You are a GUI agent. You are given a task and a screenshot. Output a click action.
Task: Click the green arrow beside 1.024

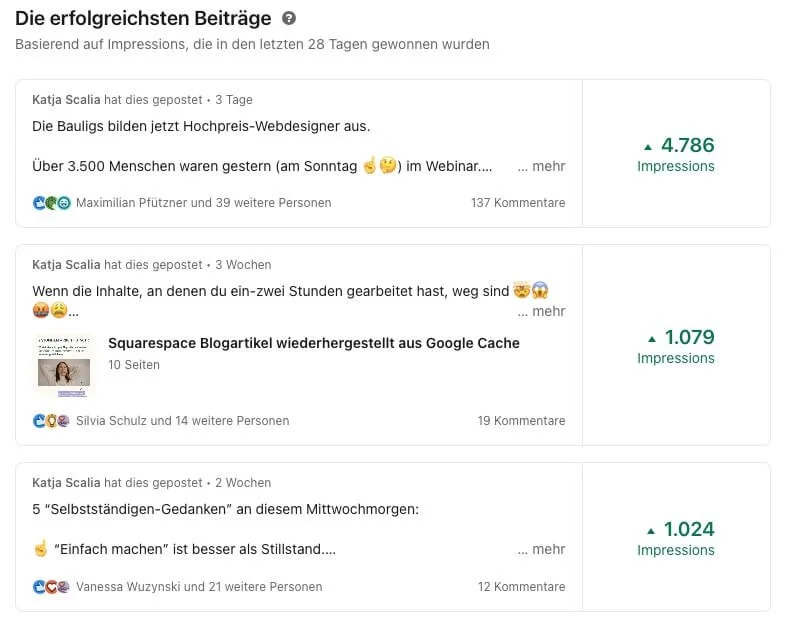pyautogui.click(x=651, y=531)
